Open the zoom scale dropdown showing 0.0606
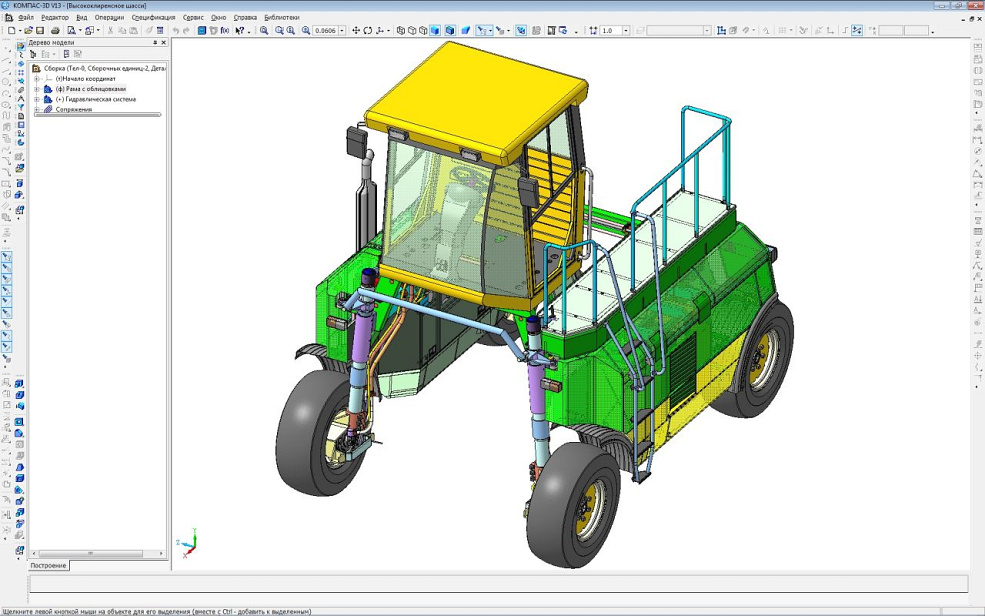The image size is (985, 616). click(x=342, y=31)
